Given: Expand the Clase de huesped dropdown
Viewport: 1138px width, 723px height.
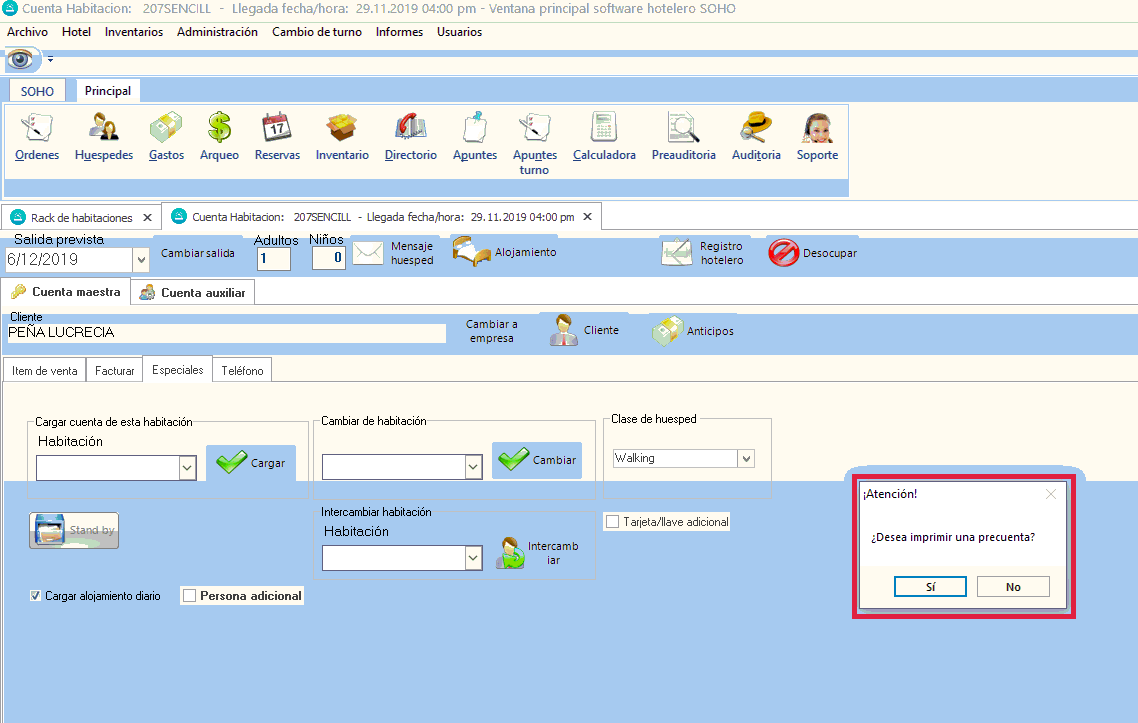Looking at the screenshot, I should point(745,458).
